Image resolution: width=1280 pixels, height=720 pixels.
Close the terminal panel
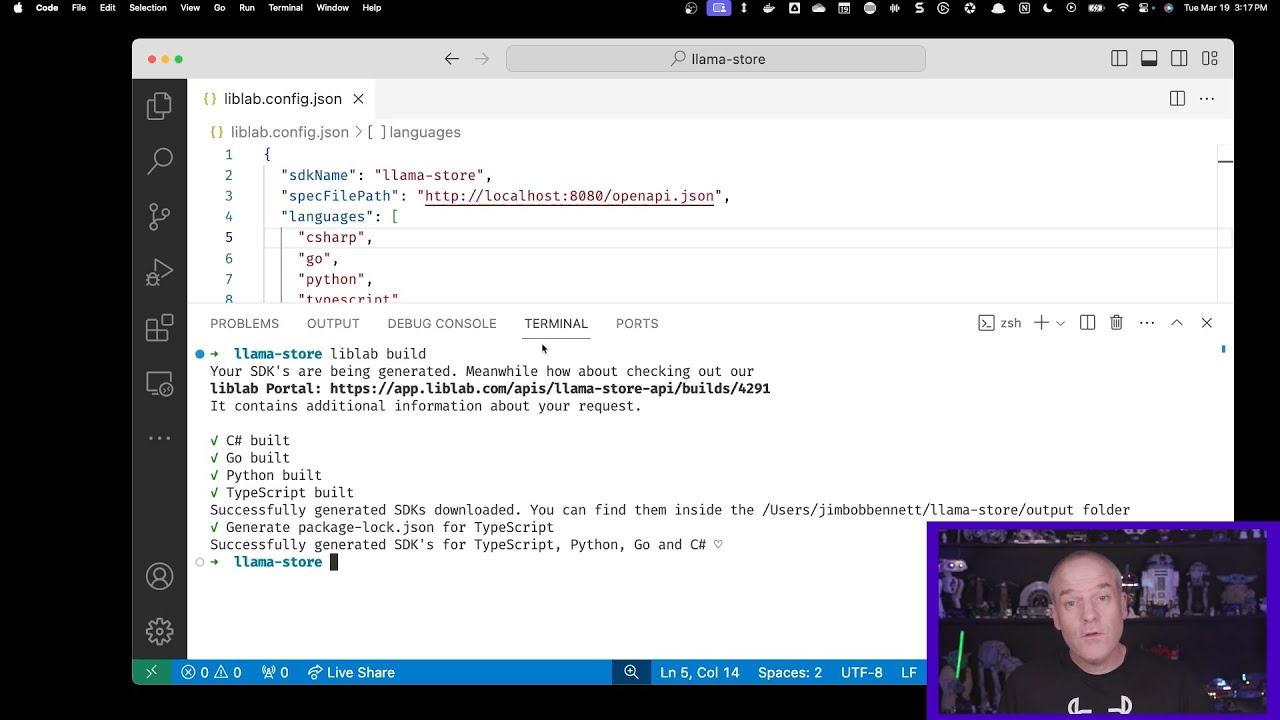[x=1207, y=323]
